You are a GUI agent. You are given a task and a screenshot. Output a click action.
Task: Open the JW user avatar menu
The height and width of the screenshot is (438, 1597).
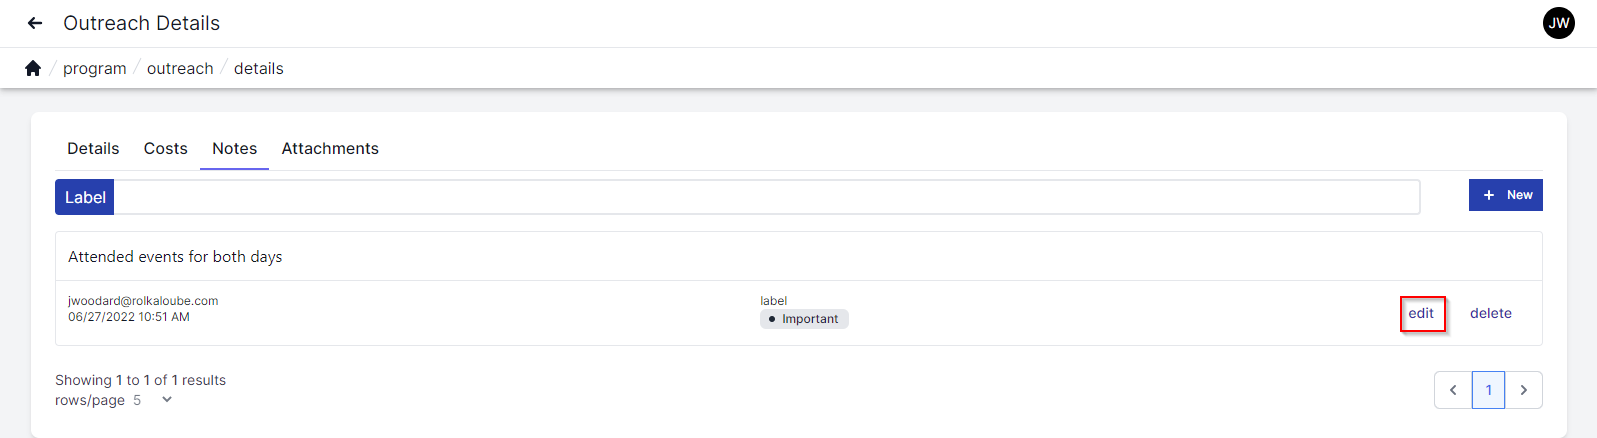(1558, 23)
